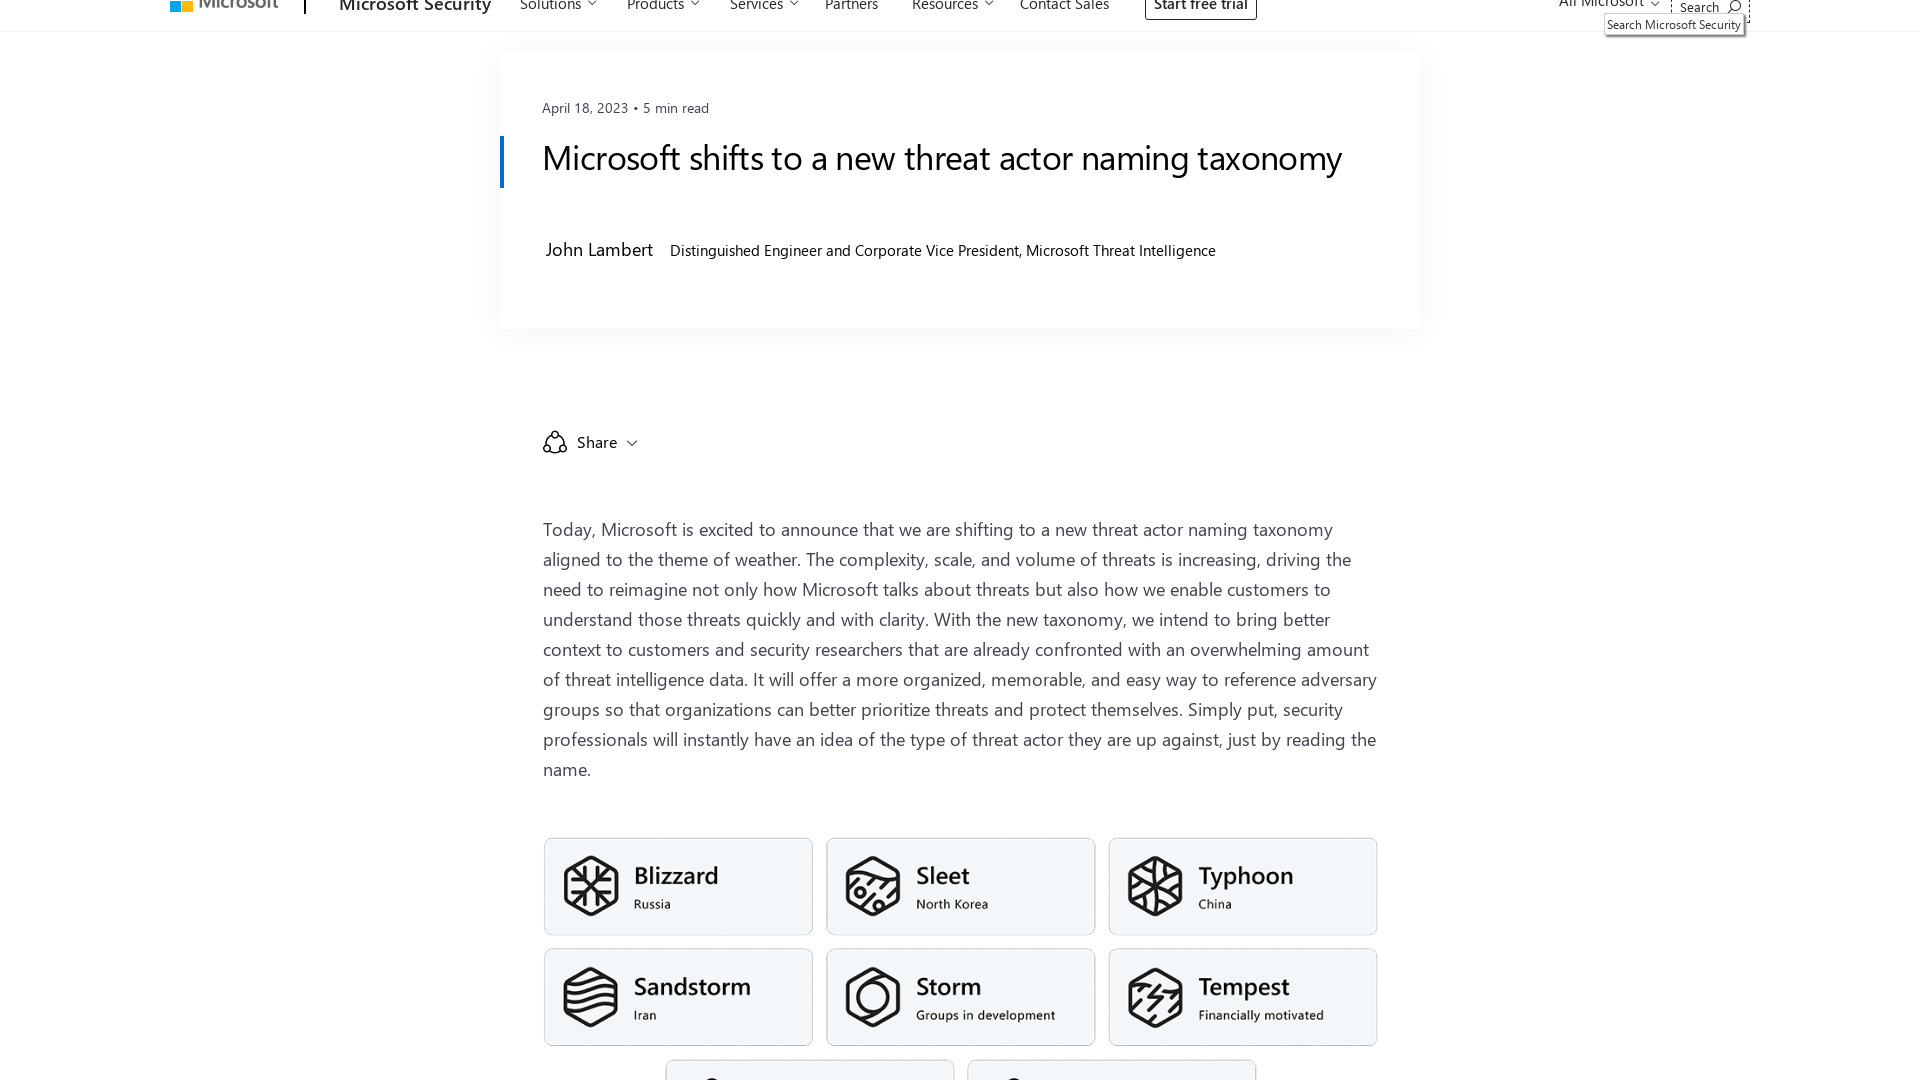
Task: Expand the Solutions dropdown menu
Action: tap(558, 7)
